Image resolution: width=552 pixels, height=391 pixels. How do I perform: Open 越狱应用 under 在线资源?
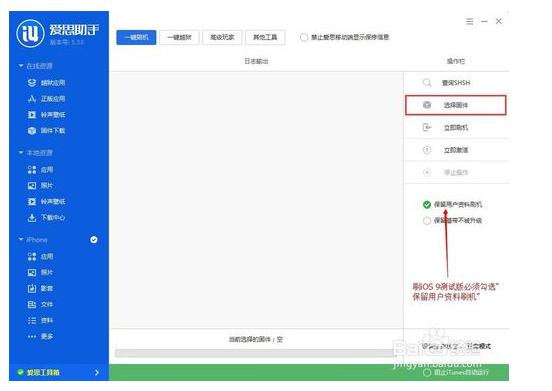coord(46,83)
